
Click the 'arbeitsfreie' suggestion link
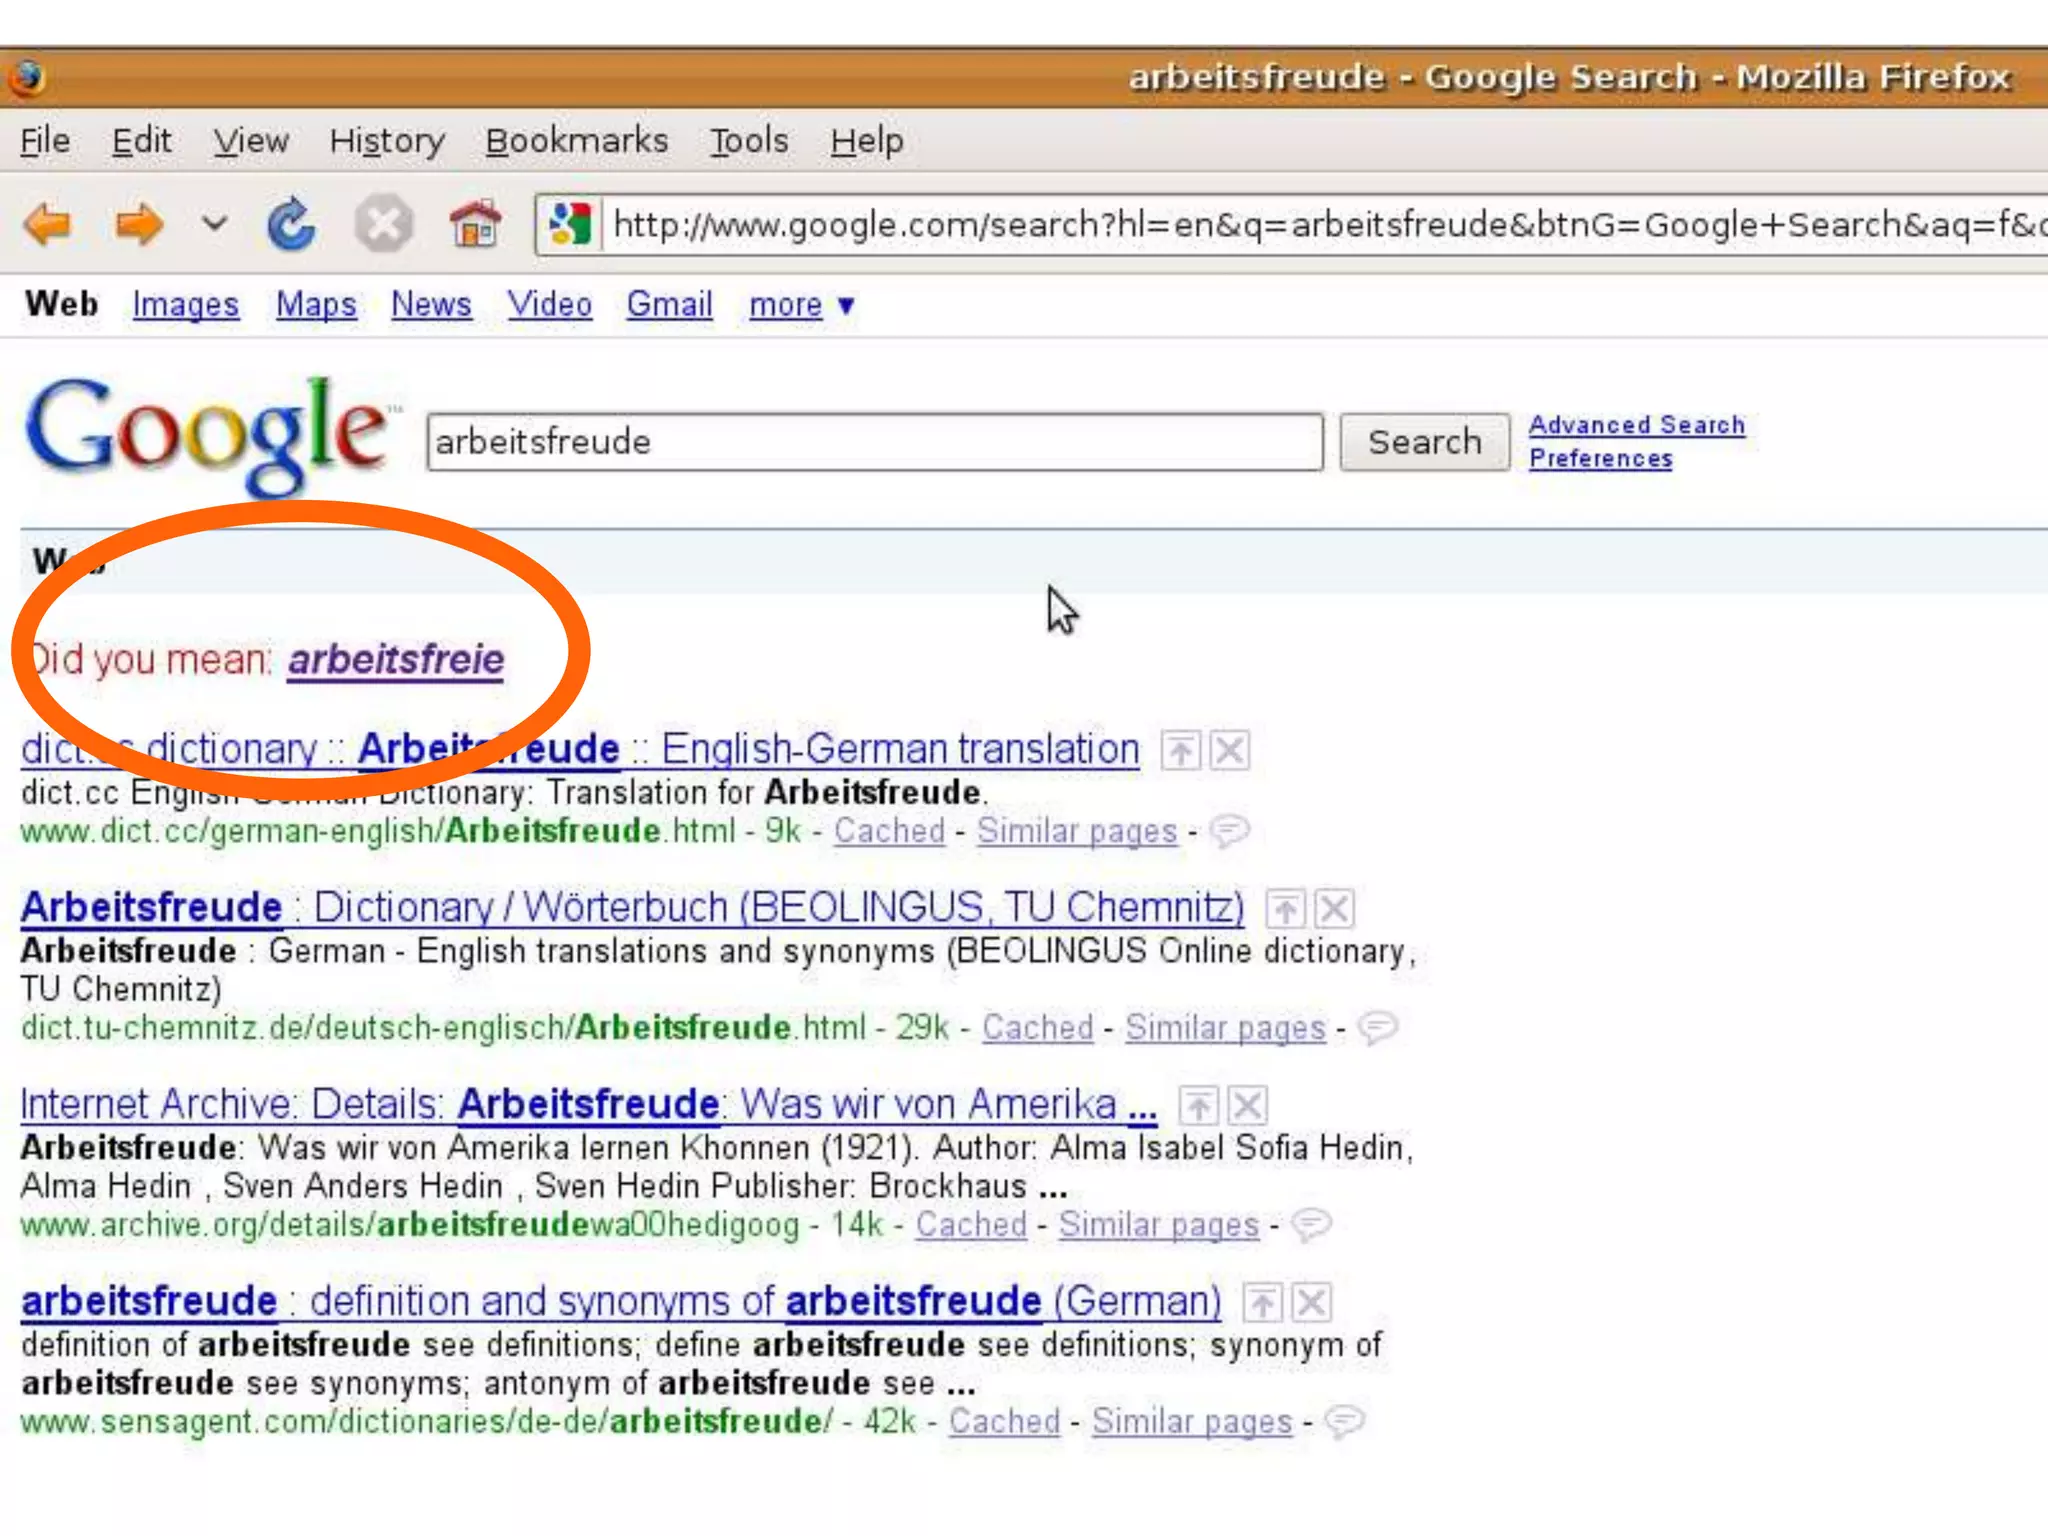(x=396, y=660)
